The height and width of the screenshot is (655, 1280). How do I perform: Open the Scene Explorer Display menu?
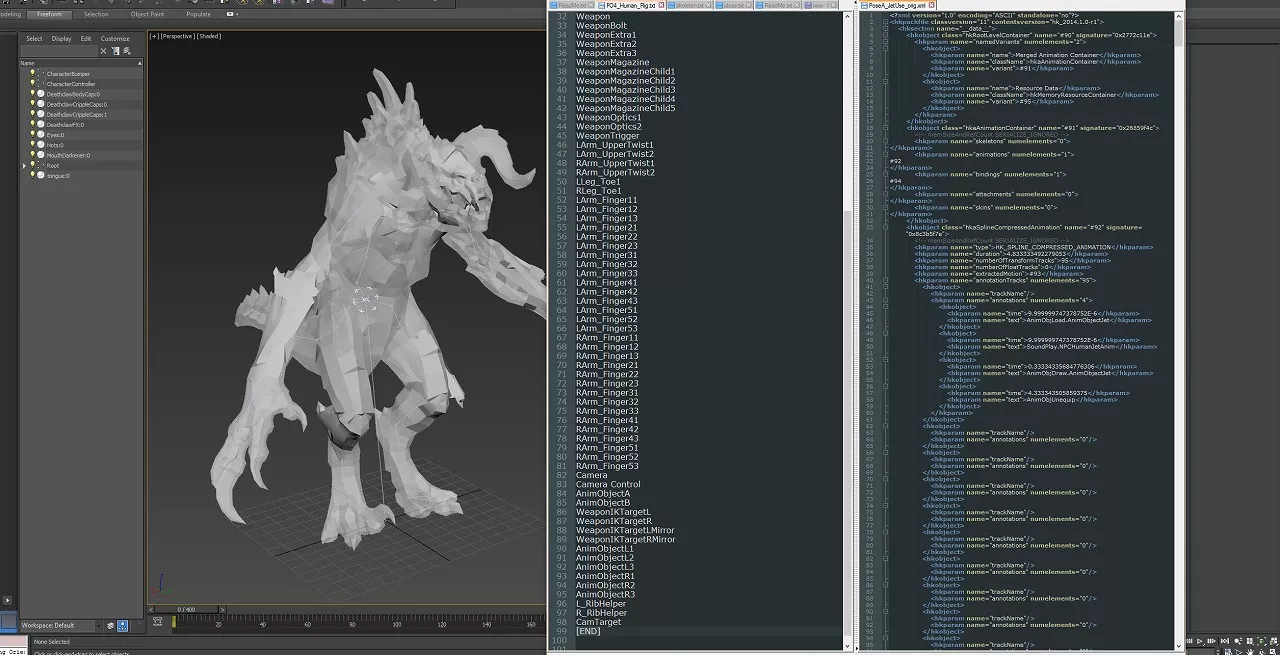61,39
